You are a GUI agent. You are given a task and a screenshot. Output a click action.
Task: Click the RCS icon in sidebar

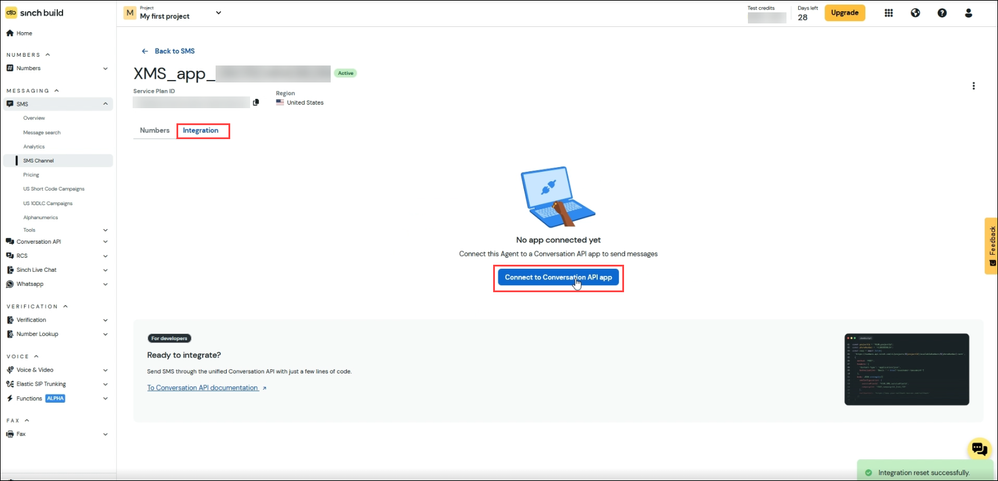click(10, 256)
